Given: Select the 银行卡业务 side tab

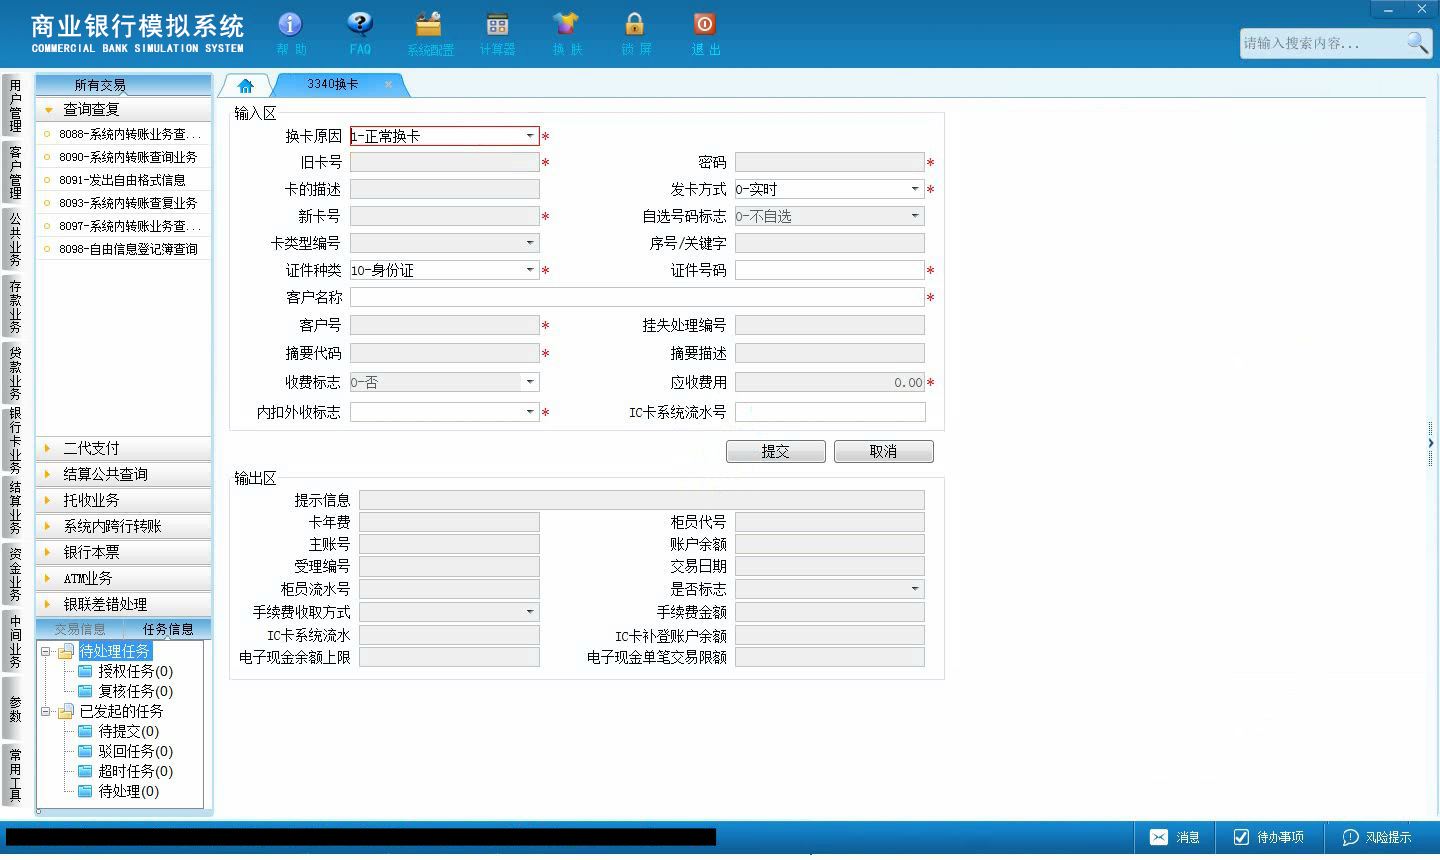Looking at the screenshot, I should click(15, 440).
